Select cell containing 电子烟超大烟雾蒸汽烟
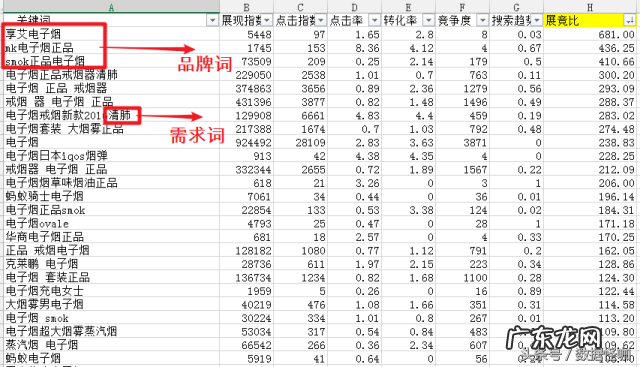 (x=111, y=331)
